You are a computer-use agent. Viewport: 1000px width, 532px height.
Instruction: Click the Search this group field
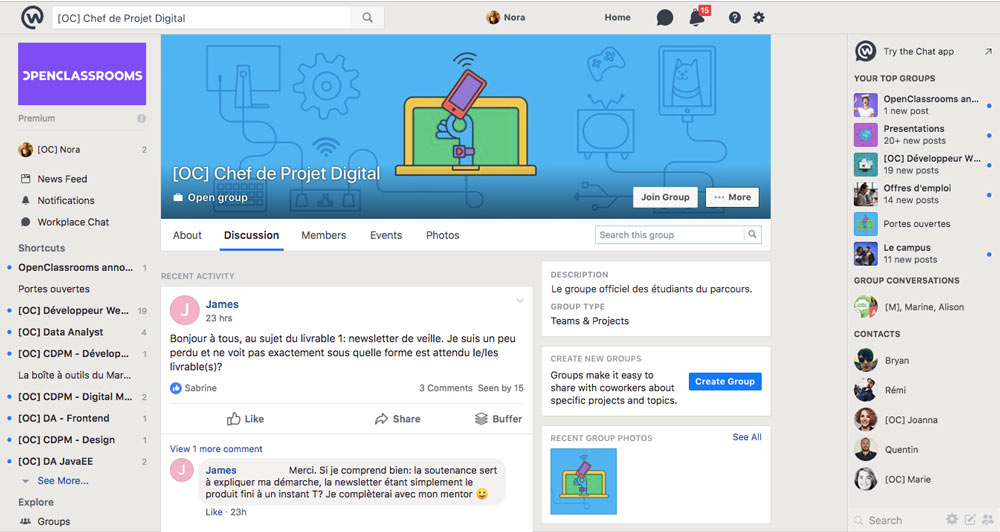point(670,235)
